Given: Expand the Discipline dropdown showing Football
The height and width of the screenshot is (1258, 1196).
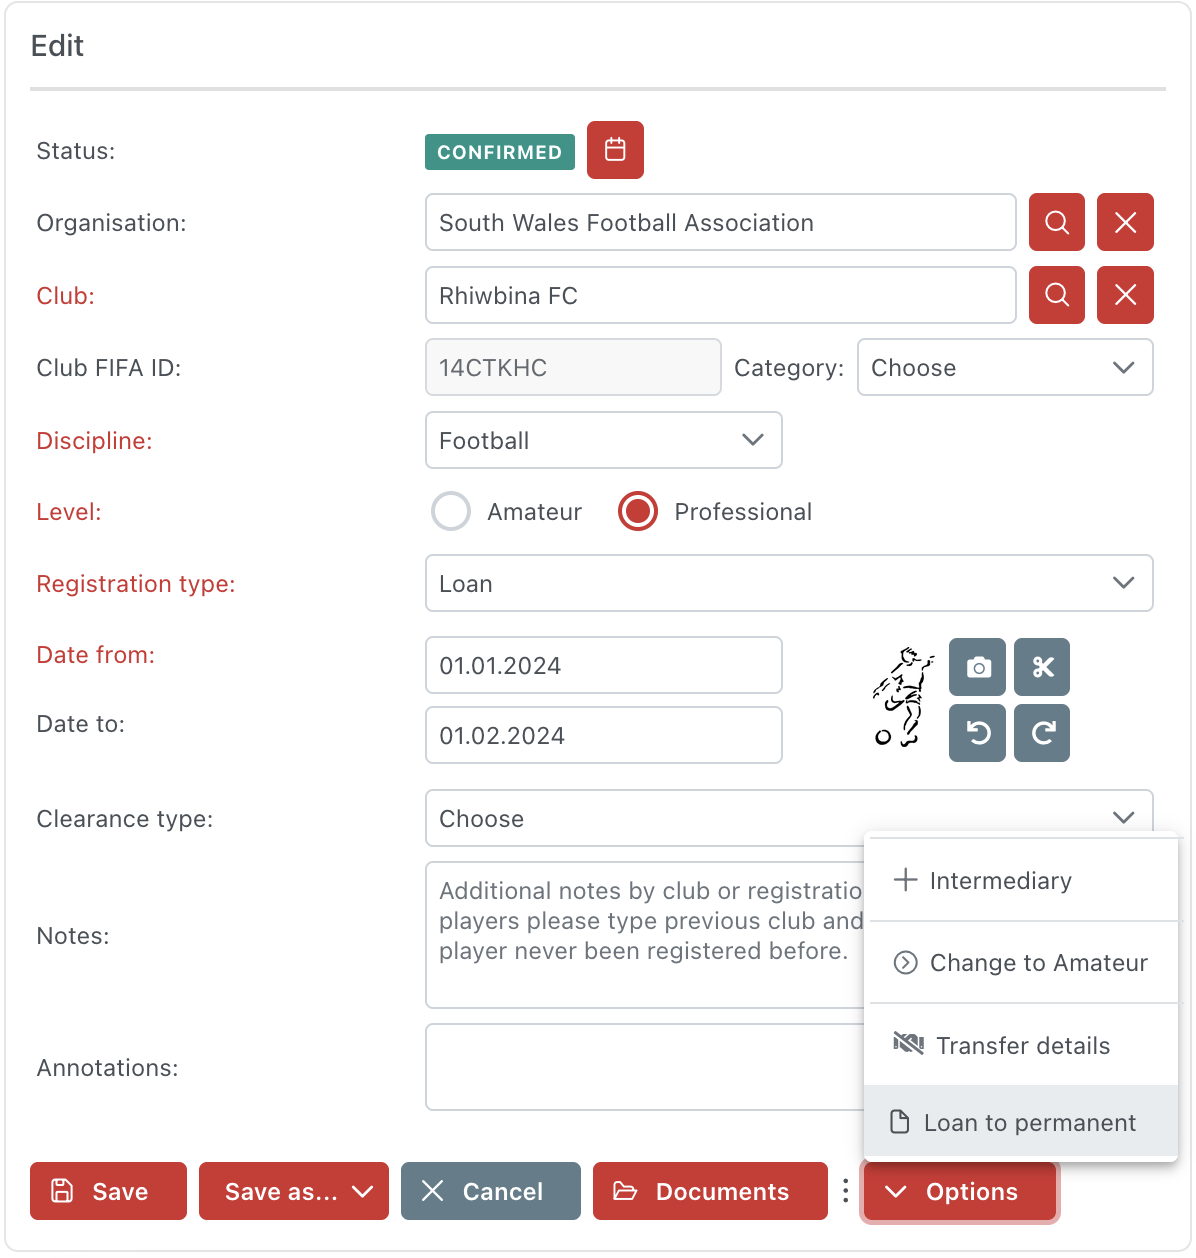Looking at the screenshot, I should click(x=603, y=440).
